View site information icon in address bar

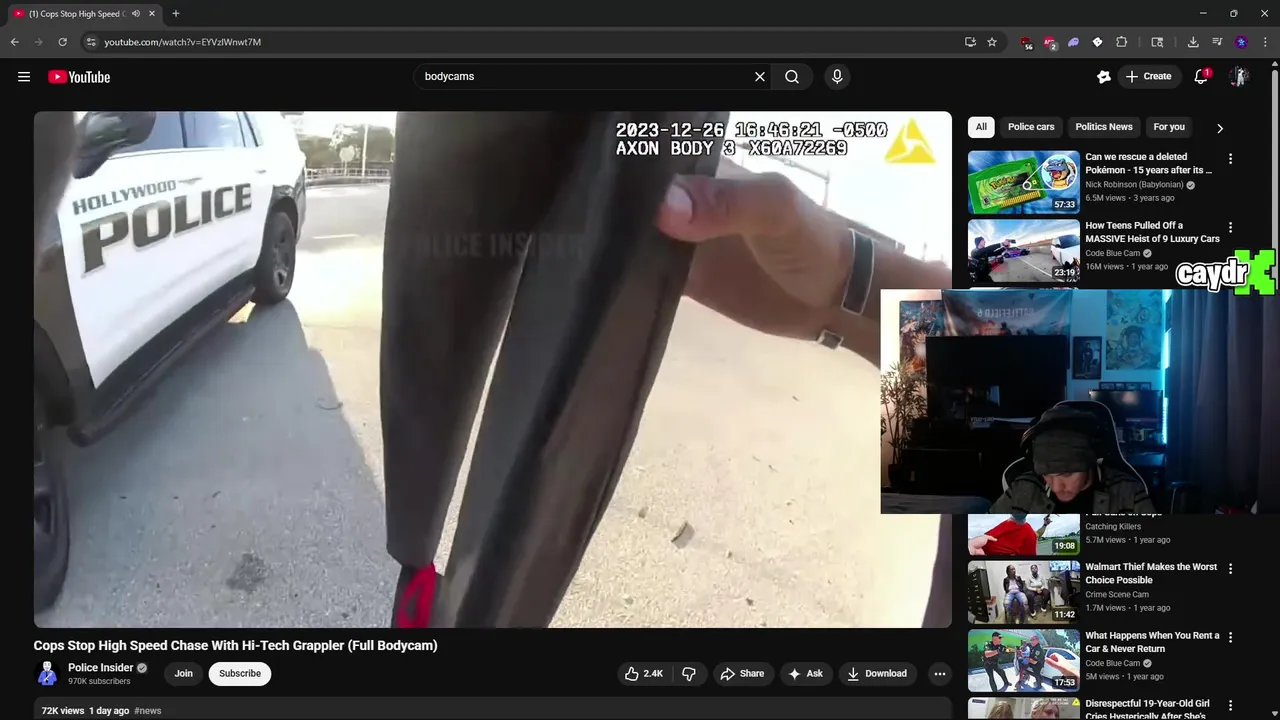click(x=91, y=42)
